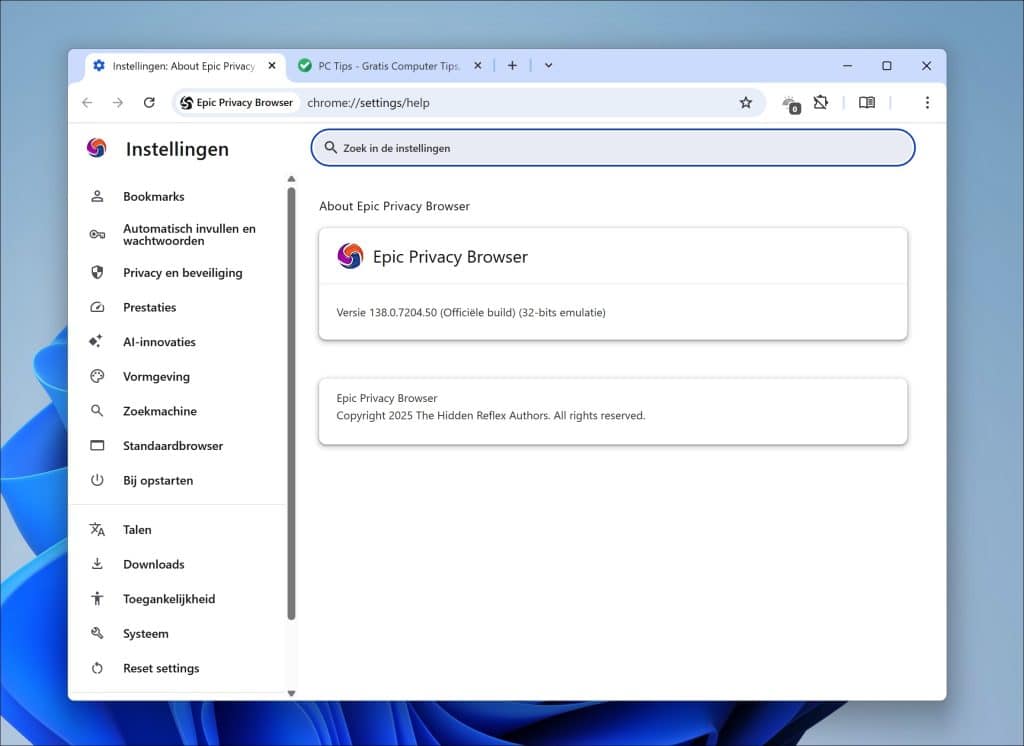Click the Epic logo beside Instellingen heading

[x=97, y=147]
